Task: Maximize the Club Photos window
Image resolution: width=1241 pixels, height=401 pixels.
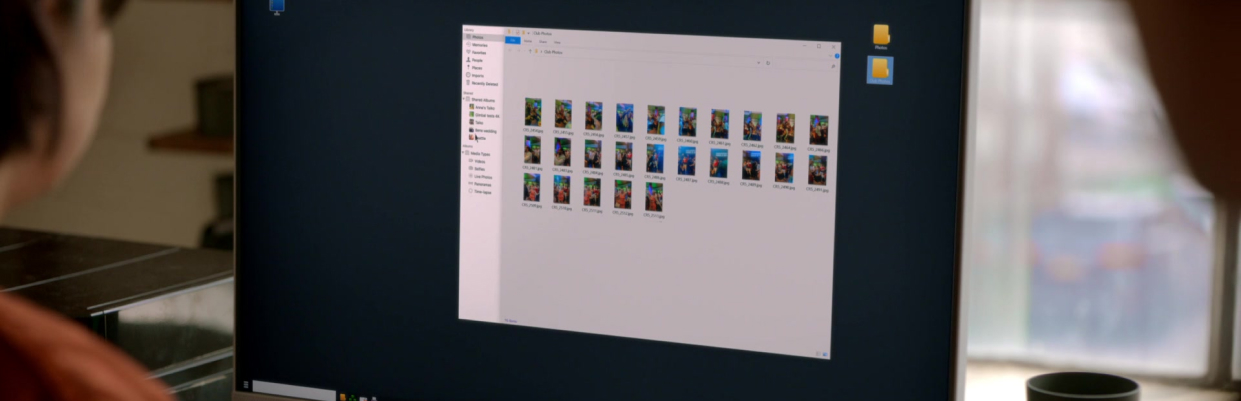Action: coord(819,46)
